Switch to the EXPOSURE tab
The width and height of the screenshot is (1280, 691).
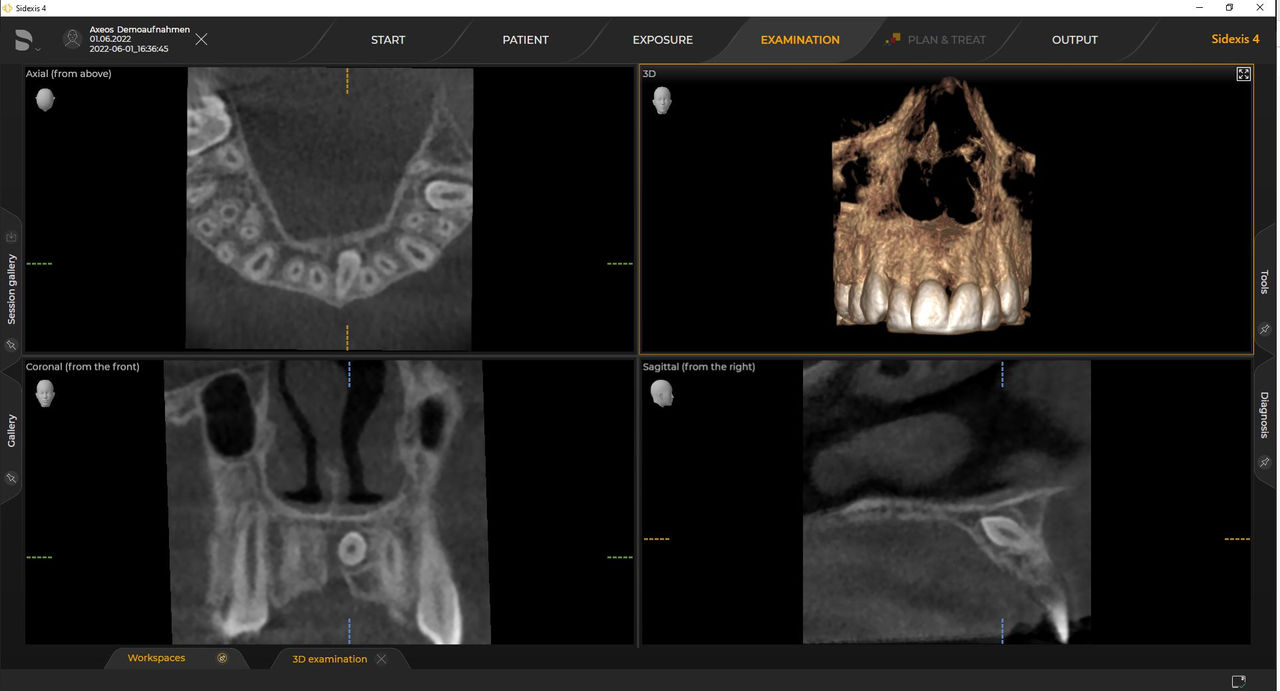662,39
